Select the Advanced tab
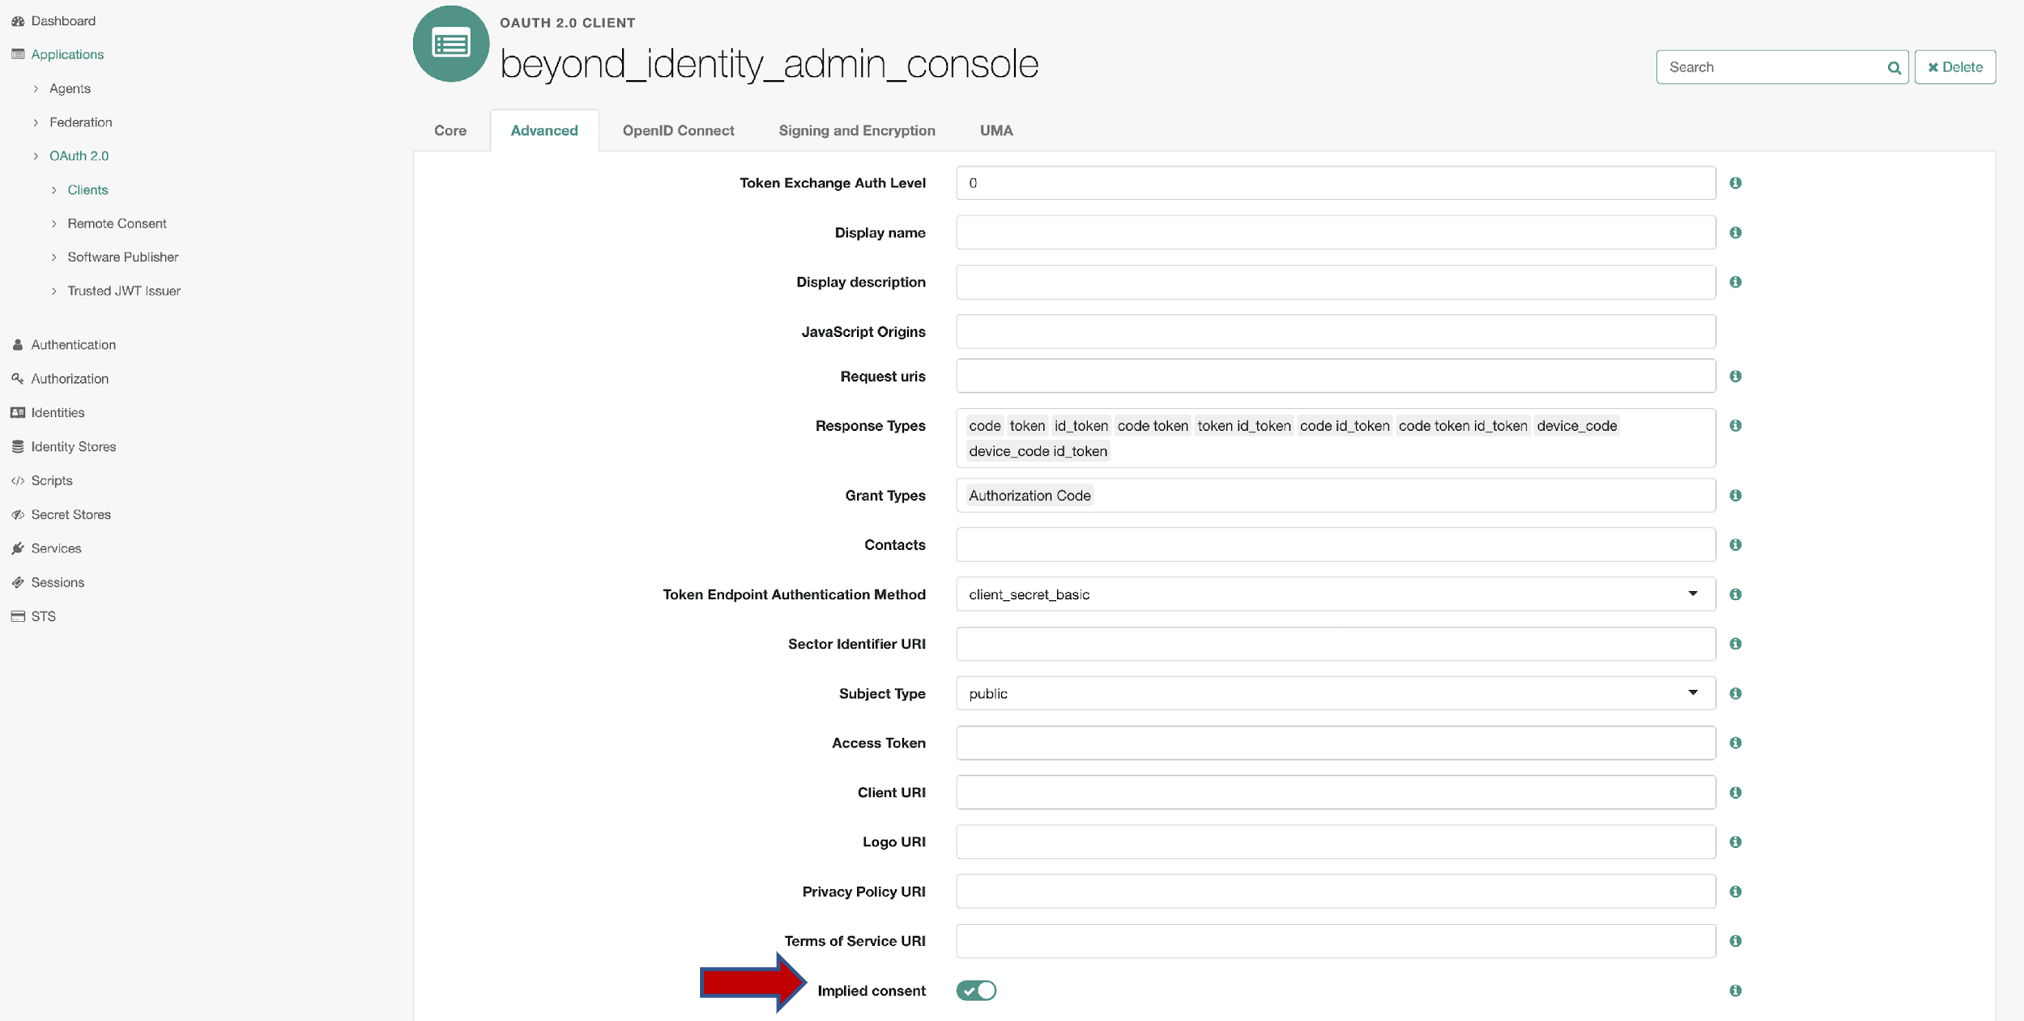The width and height of the screenshot is (2024, 1021). (x=544, y=131)
